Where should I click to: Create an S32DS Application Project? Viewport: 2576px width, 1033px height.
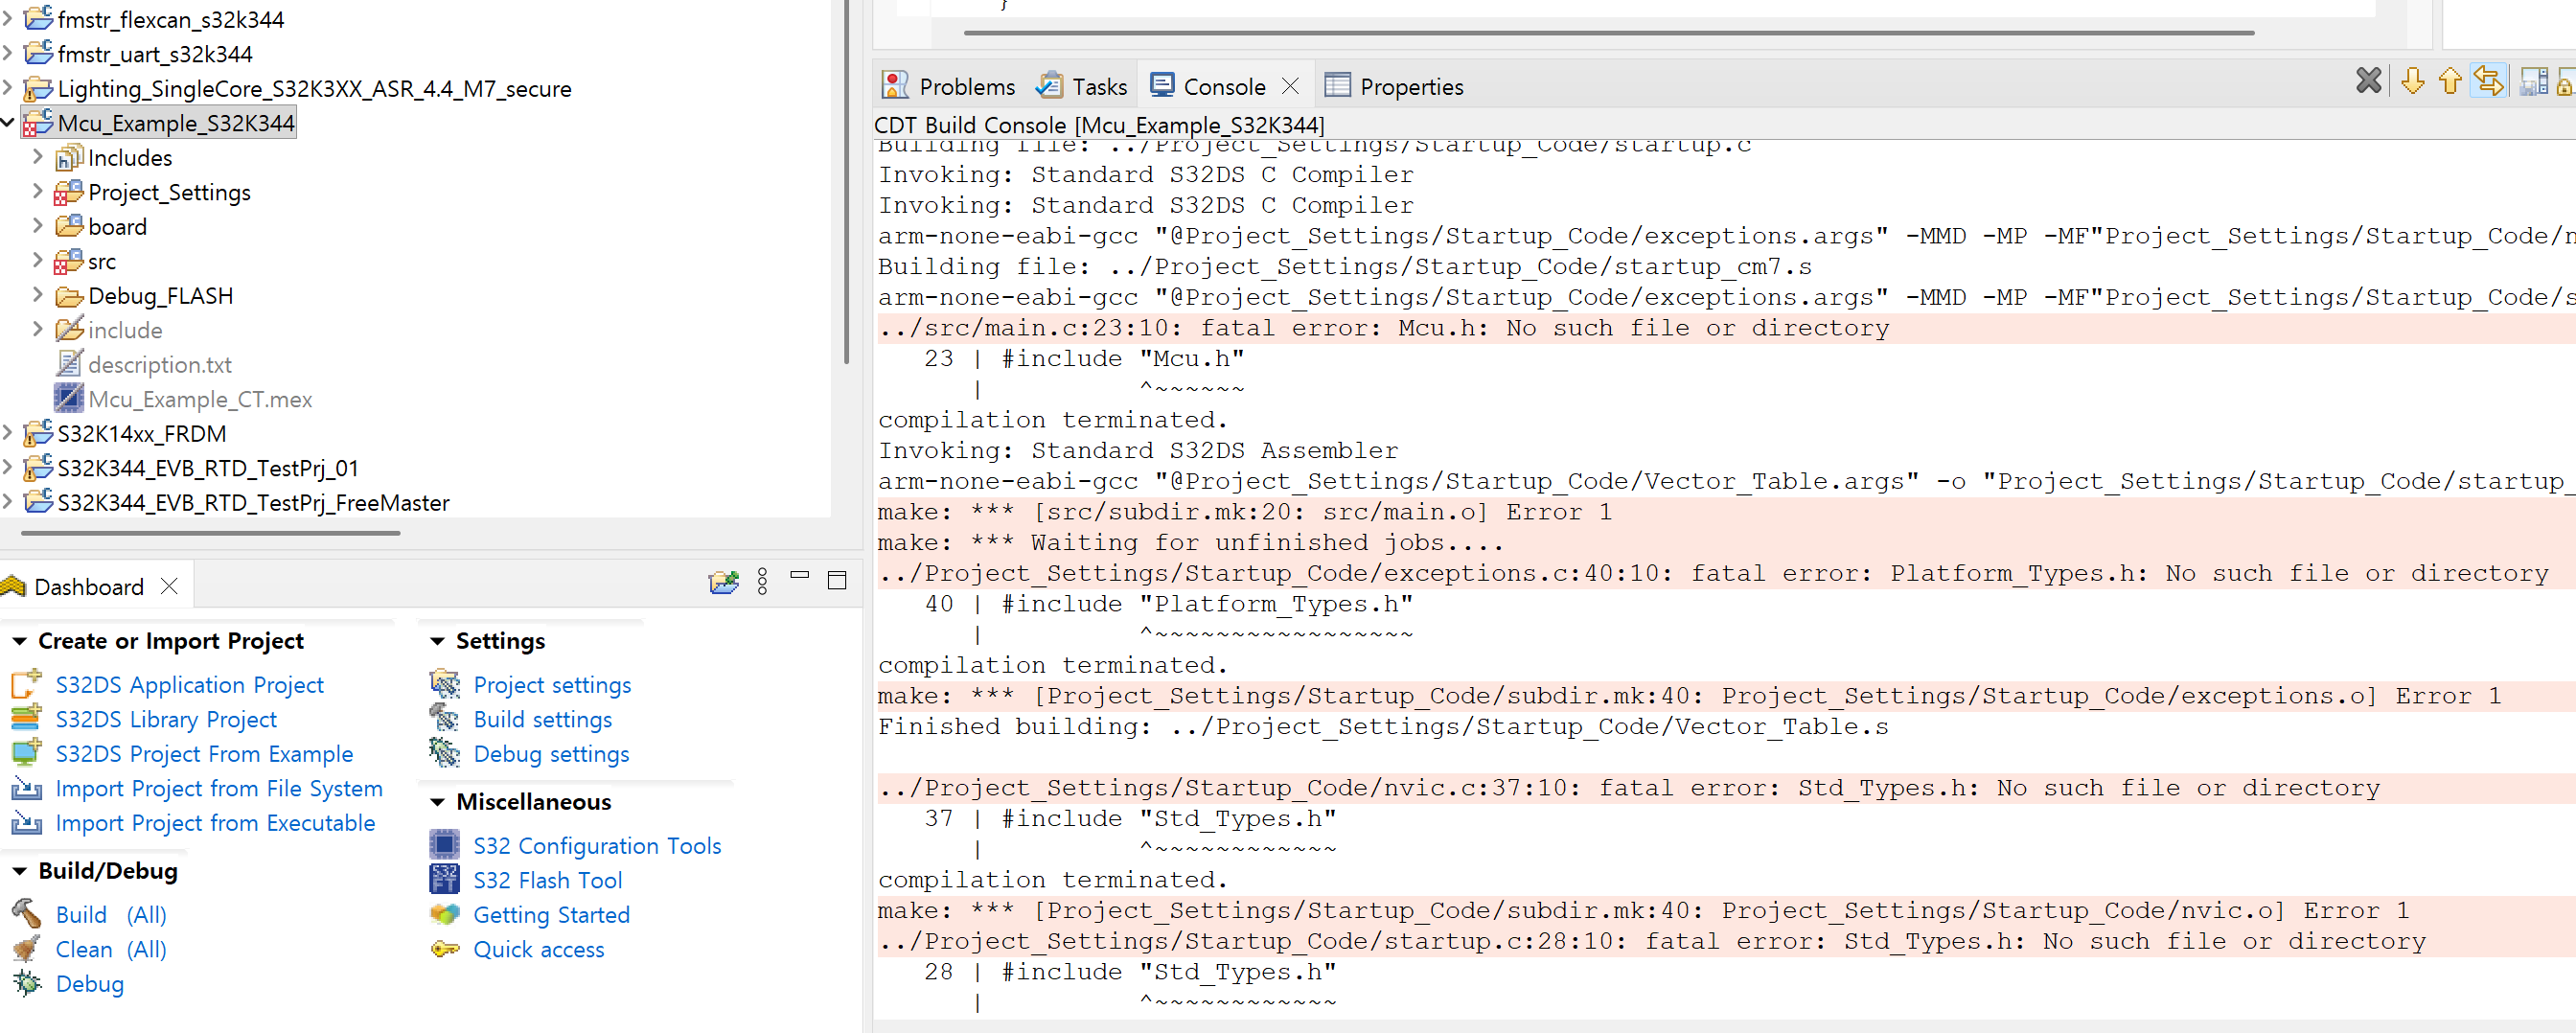(189, 684)
